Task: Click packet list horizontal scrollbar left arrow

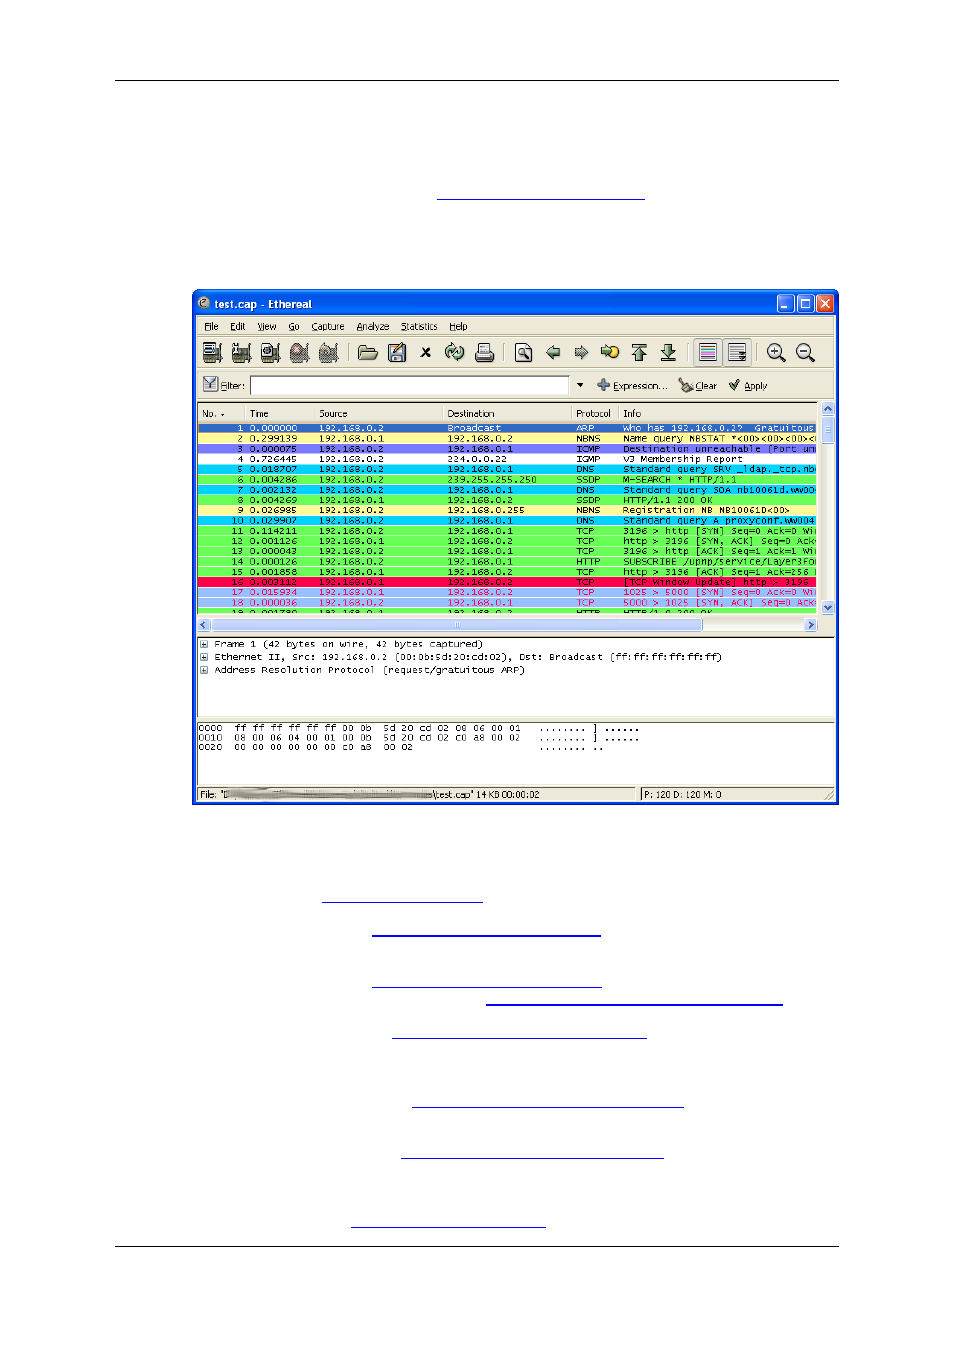Action: tap(204, 625)
